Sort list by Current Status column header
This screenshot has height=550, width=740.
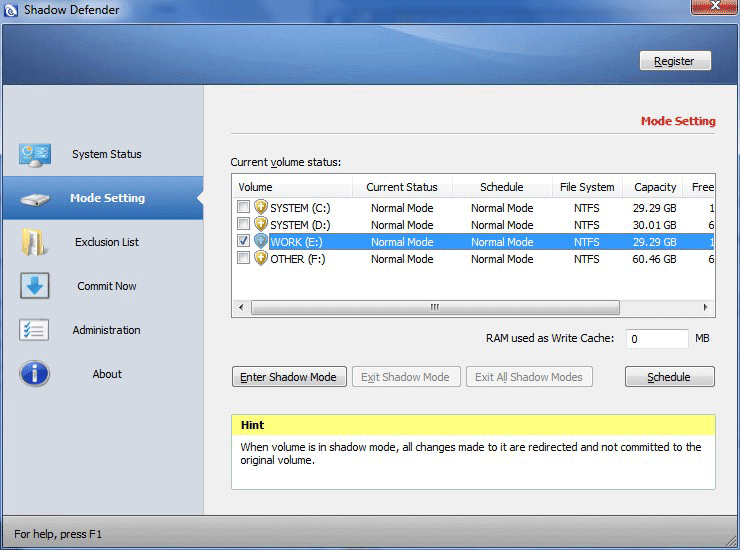[x=401, y=187]
